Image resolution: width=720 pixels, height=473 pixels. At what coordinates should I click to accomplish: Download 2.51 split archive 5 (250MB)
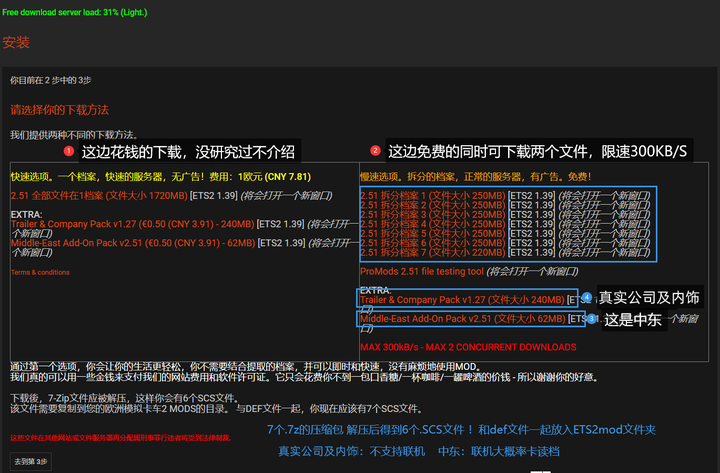(x=433, y=233)
